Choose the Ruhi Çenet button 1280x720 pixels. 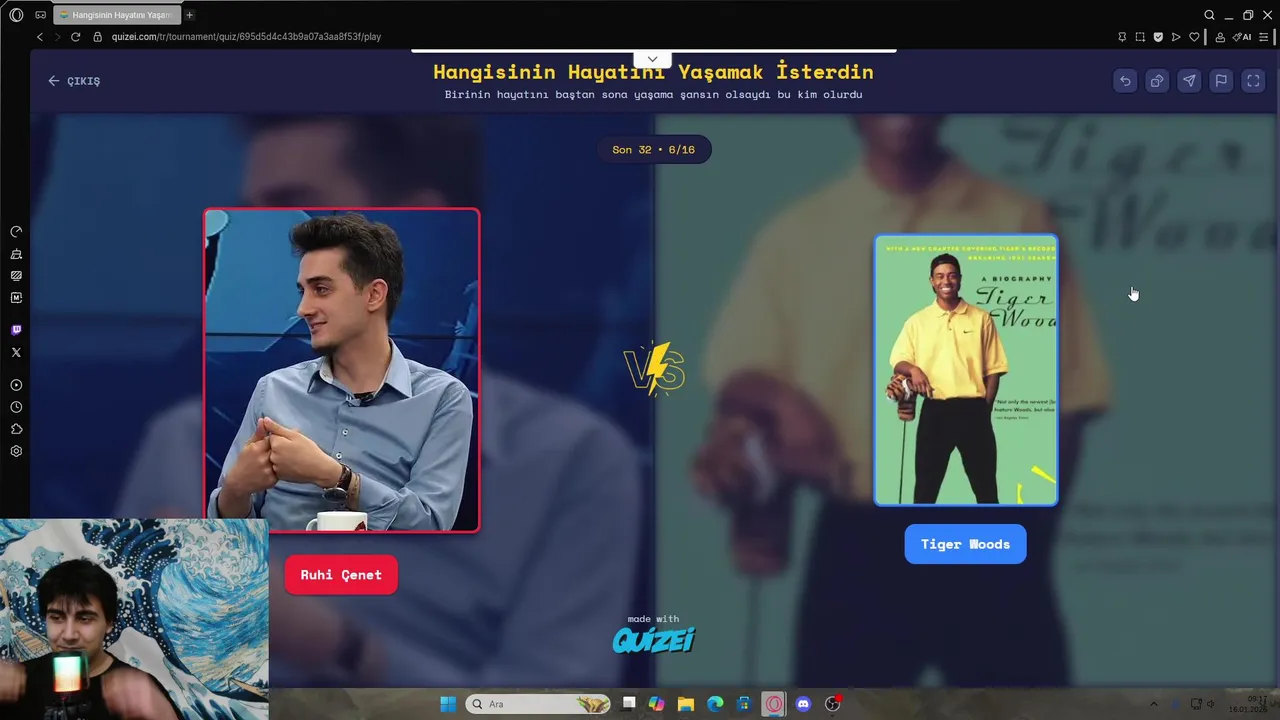tap(341, 575)
